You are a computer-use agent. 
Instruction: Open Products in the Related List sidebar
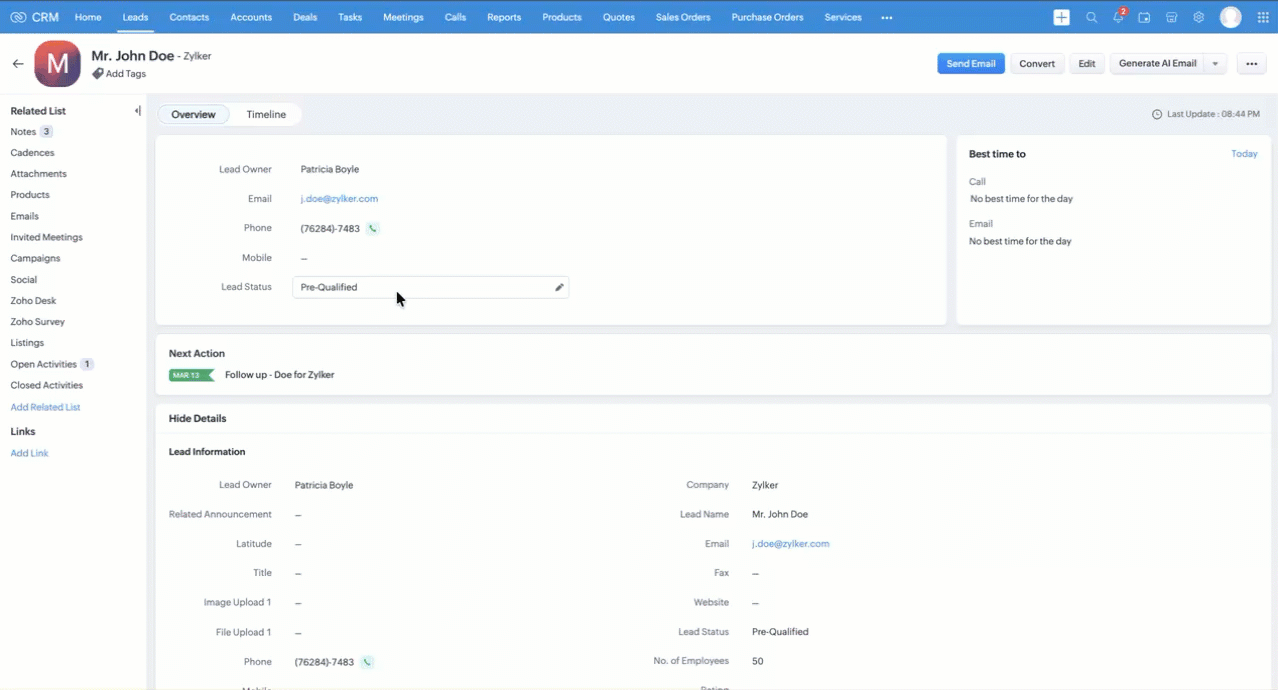(30, 195)
